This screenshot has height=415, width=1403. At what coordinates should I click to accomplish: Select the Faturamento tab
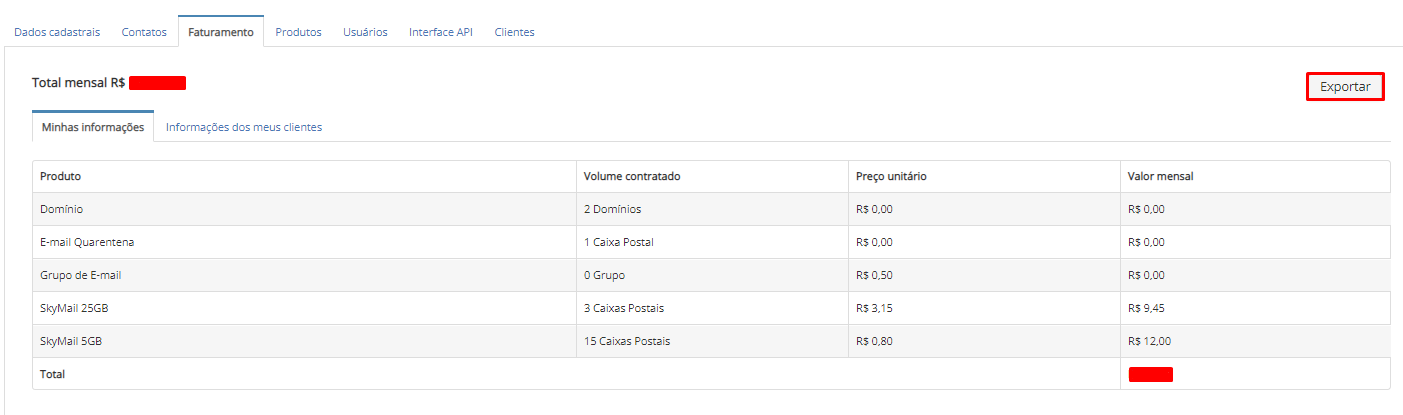[x=220, y=32]
